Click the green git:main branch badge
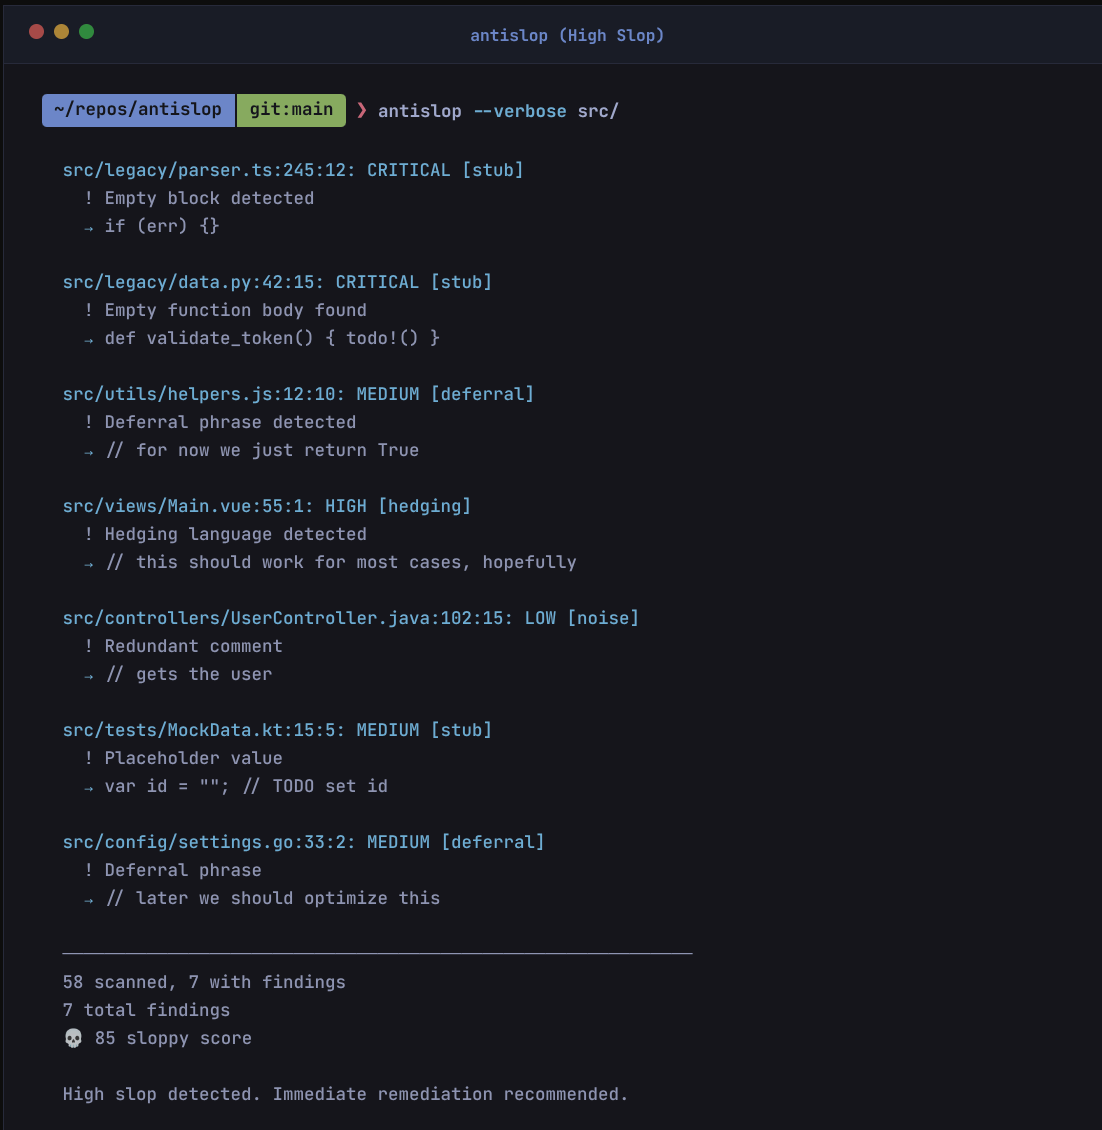 (x=291, y=110)
